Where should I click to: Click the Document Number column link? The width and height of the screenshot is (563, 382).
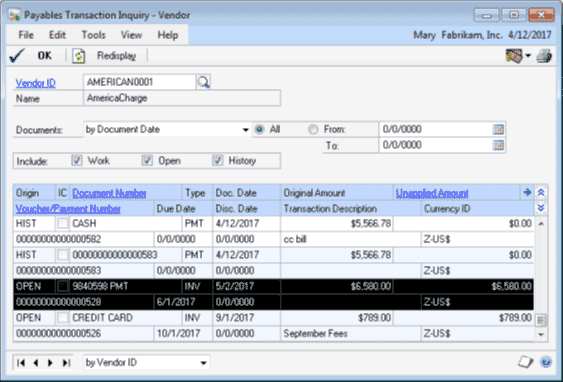109,193
